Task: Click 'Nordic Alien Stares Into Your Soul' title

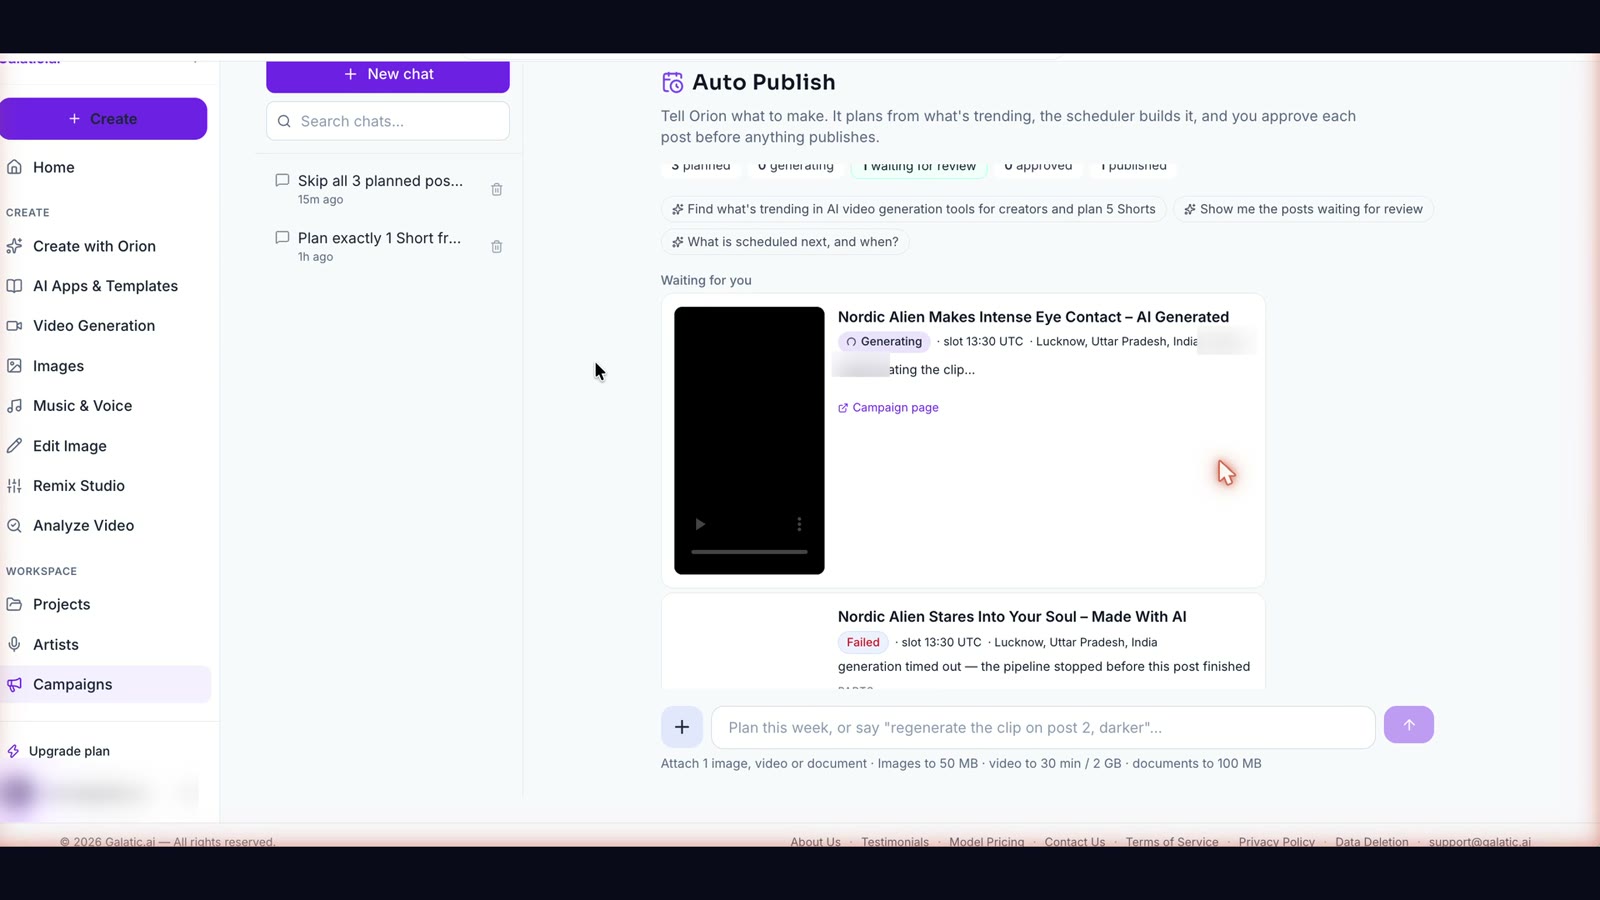Action: click(1012, 617)
